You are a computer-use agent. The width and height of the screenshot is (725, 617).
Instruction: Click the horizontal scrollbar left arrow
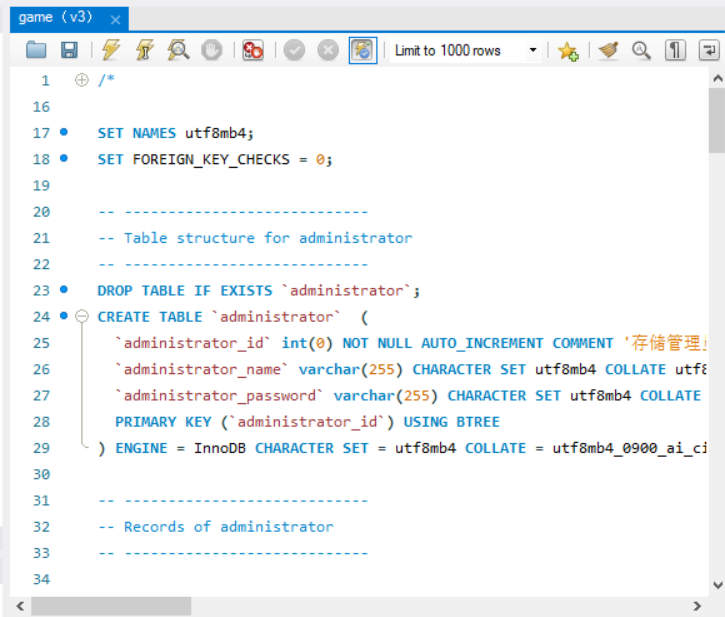coord(20,606)
